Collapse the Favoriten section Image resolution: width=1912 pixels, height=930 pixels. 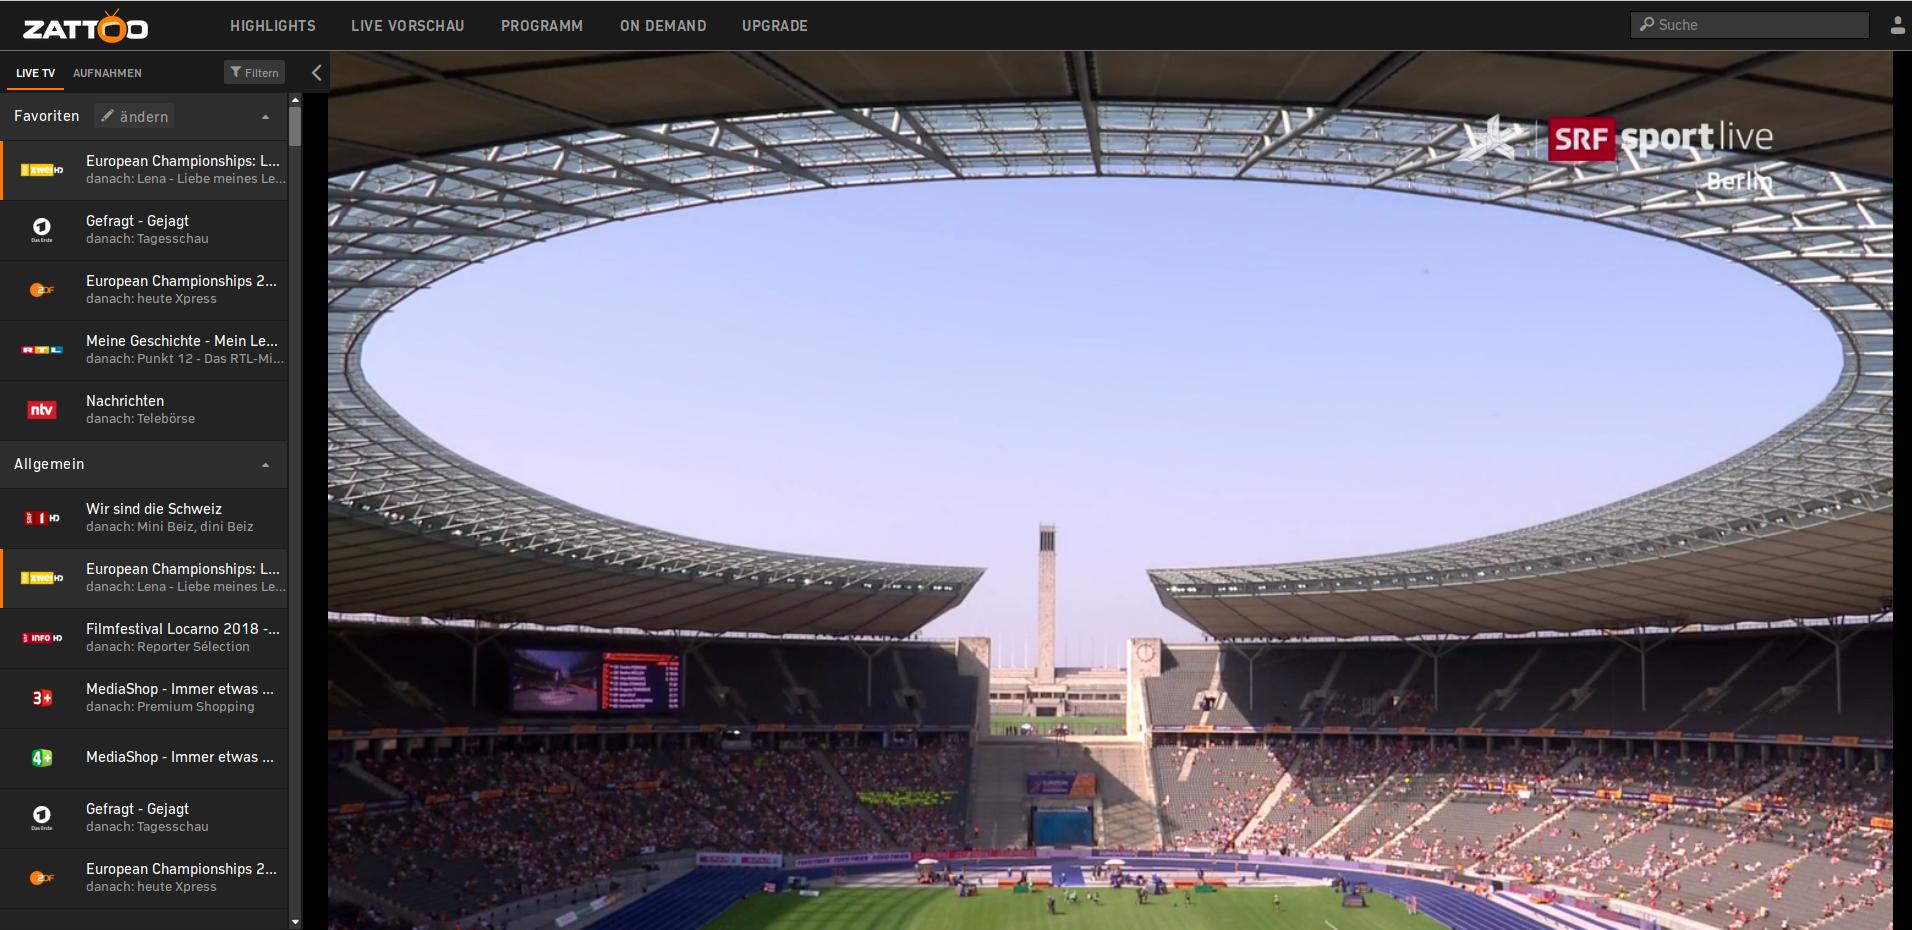[x=265, y=117]
